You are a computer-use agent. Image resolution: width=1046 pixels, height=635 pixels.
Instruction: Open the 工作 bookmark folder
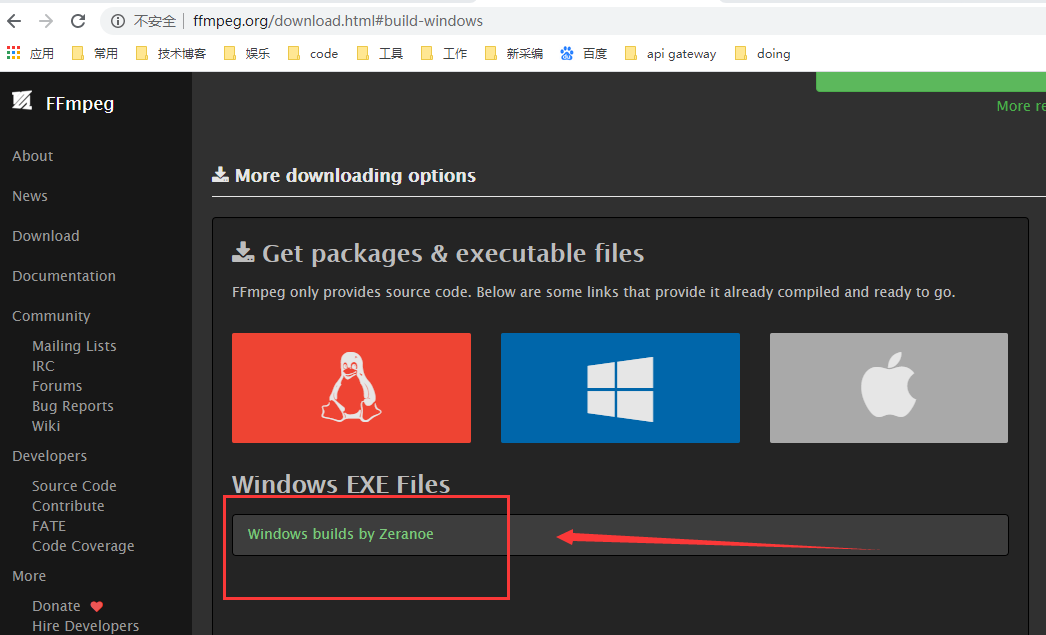(x=444, y=53)
